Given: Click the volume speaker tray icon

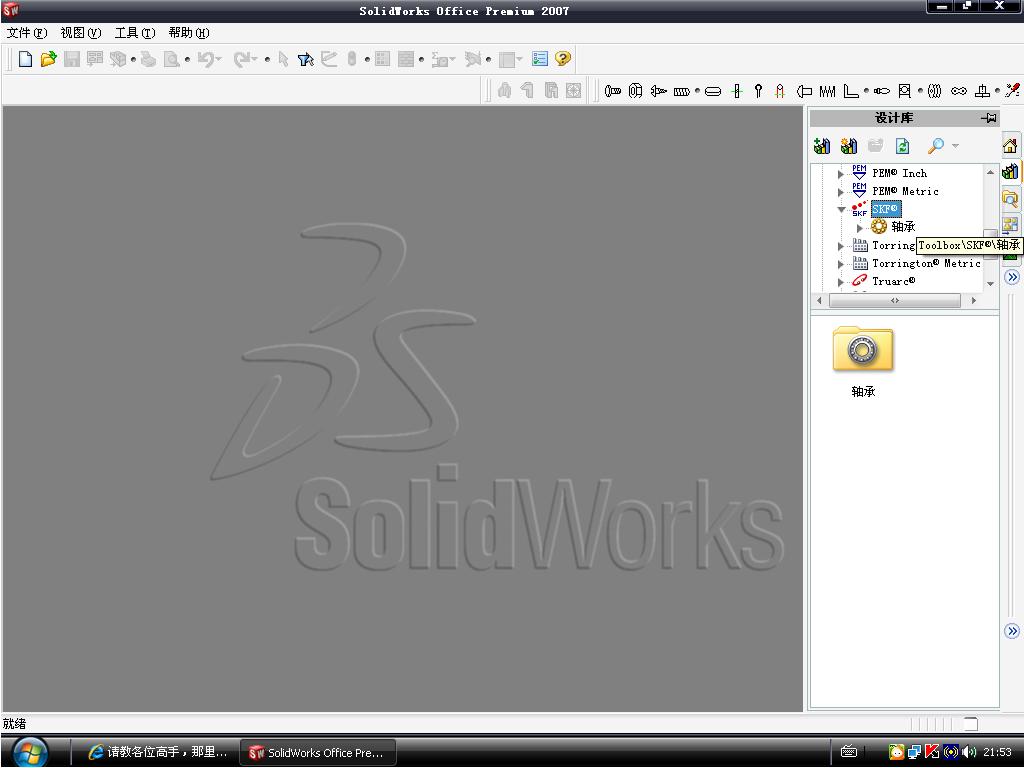Looking at the screenshot, I should (x=968, y=752).
